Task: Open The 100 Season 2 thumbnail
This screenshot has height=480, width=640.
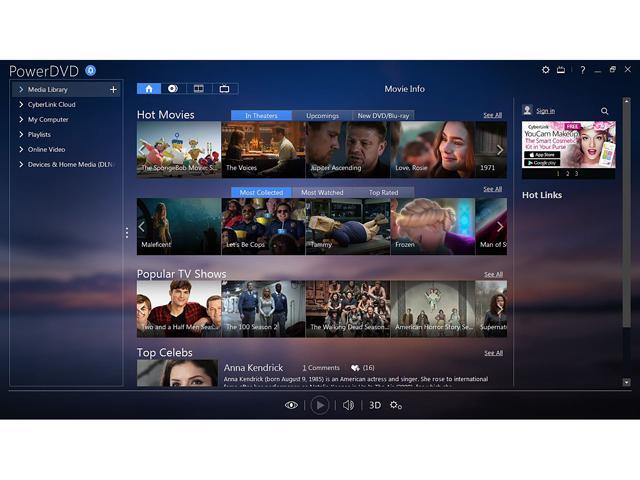Action: [263, 309]
